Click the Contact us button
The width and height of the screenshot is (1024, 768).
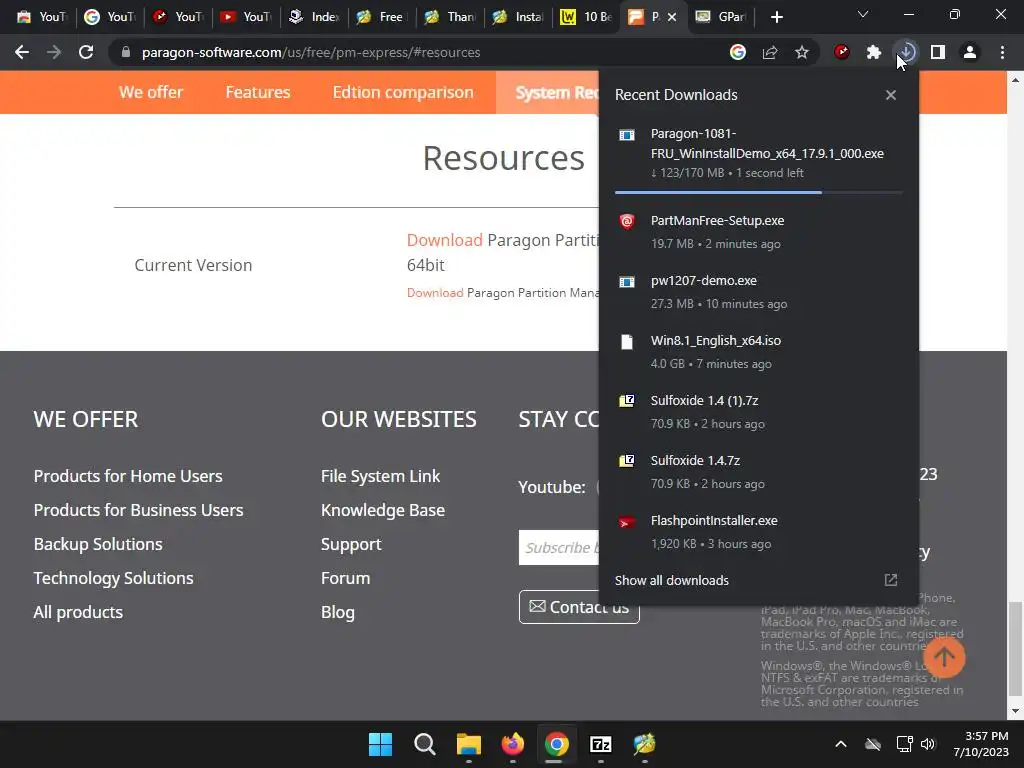tap(579, 607)
